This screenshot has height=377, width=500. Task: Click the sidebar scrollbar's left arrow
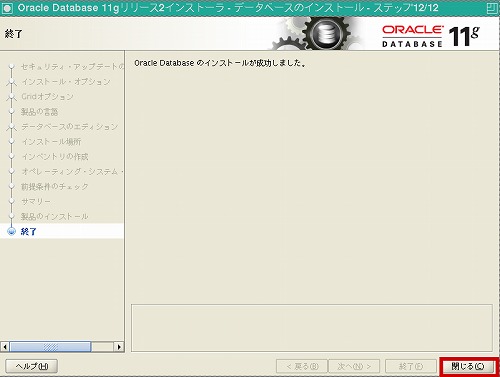[x=5, y=347]
